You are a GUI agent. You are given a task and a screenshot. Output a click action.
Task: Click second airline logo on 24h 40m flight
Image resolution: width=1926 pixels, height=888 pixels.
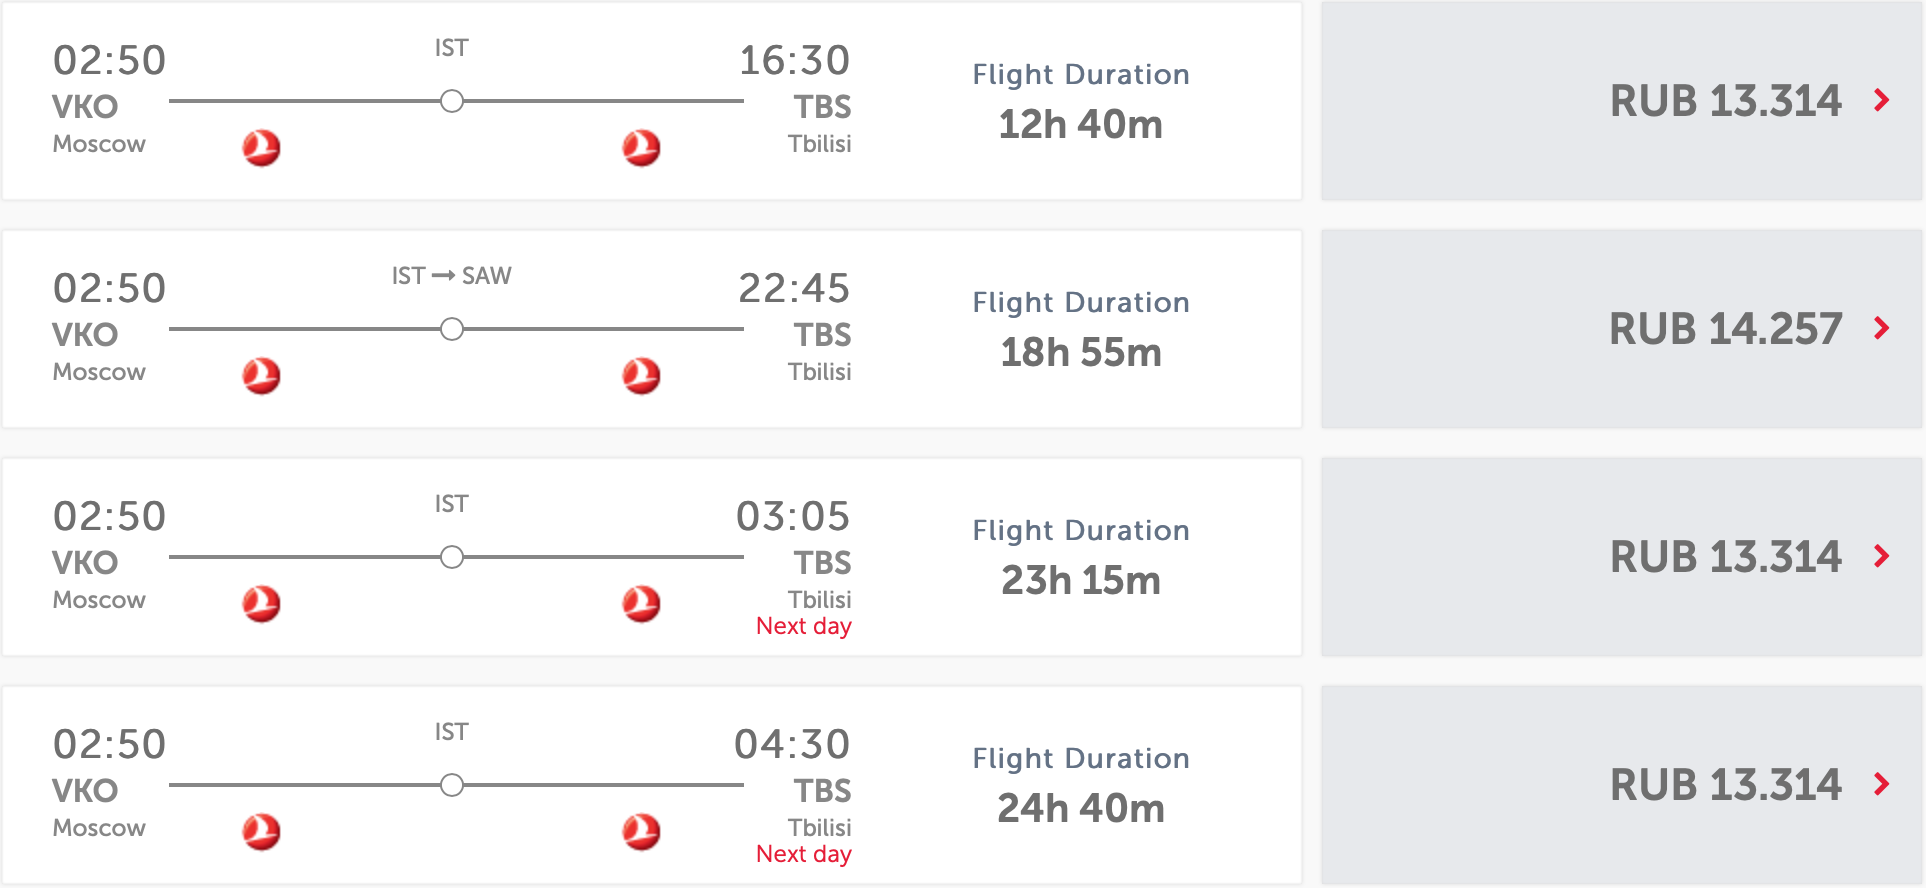click(641, 832)
